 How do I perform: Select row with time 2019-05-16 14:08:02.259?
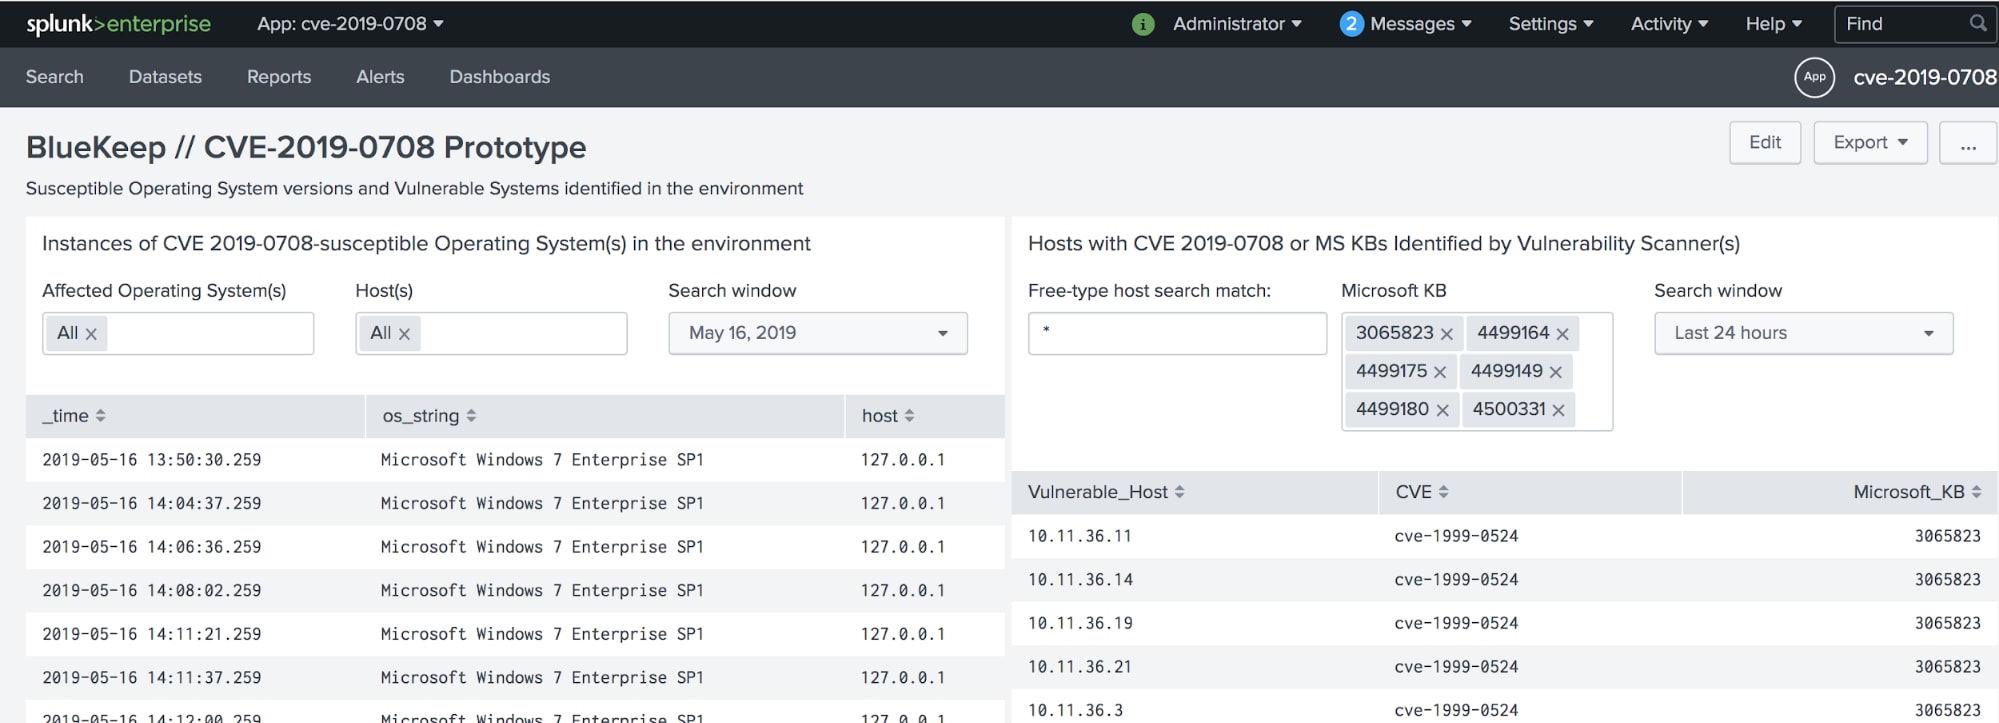coord(515,591)
